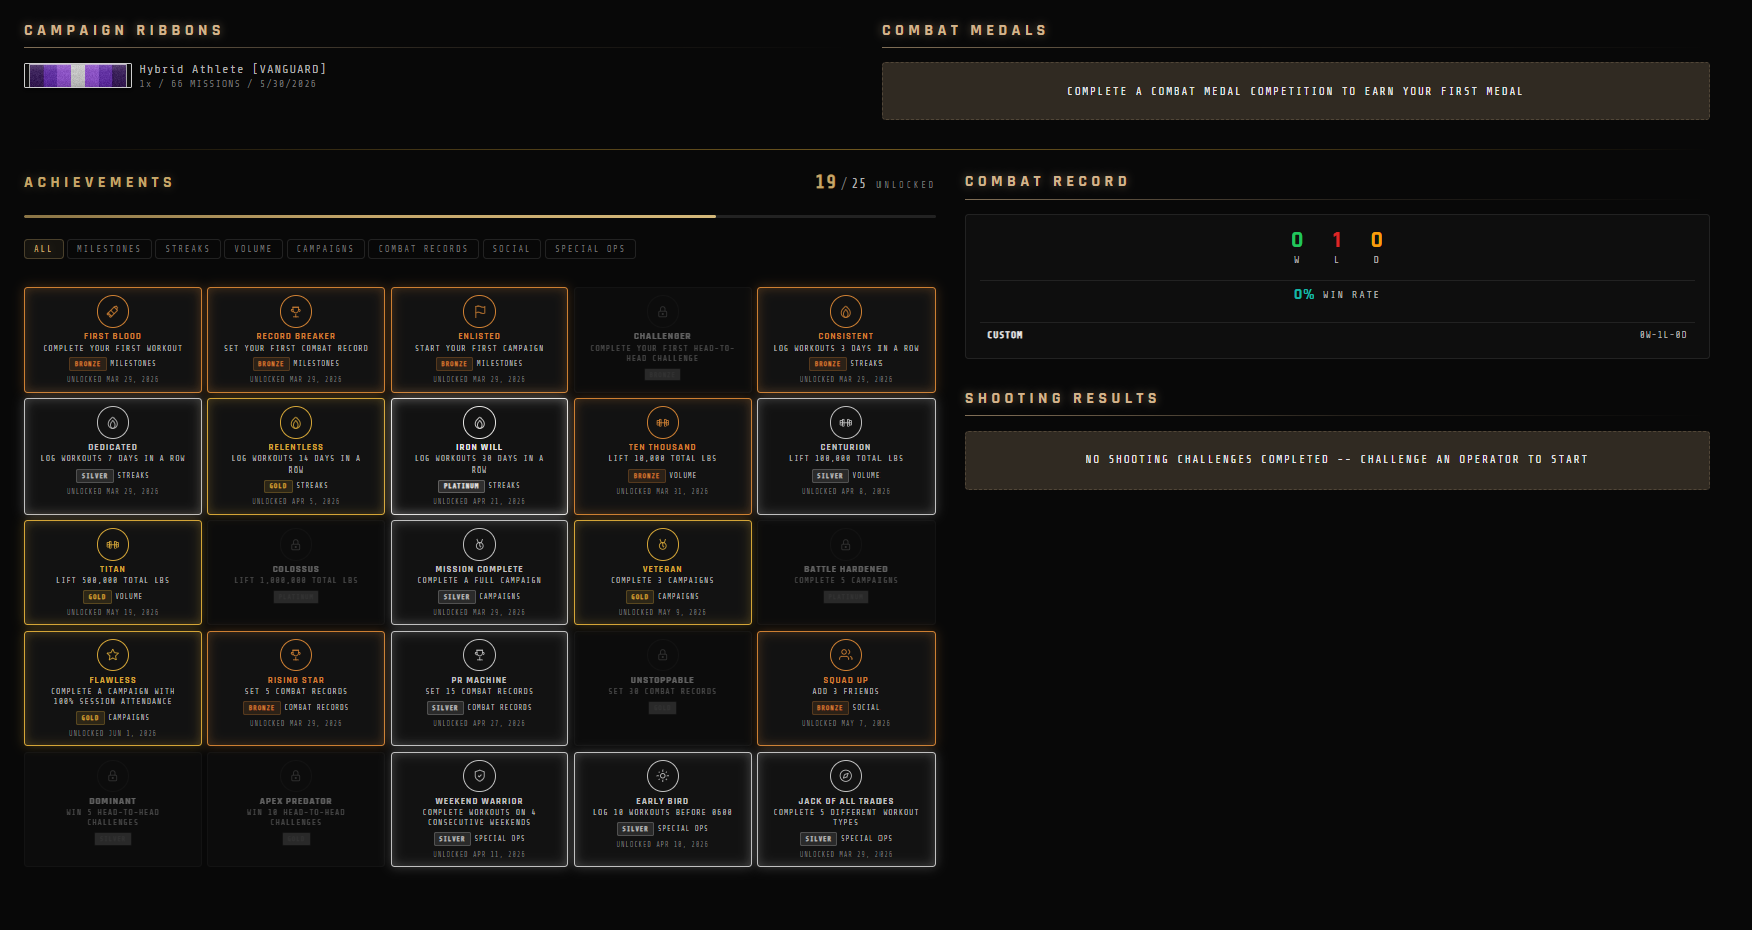Click the orange draws count 0
Viewport: 1752px width, 930px height.
(x=1376, y=240)
